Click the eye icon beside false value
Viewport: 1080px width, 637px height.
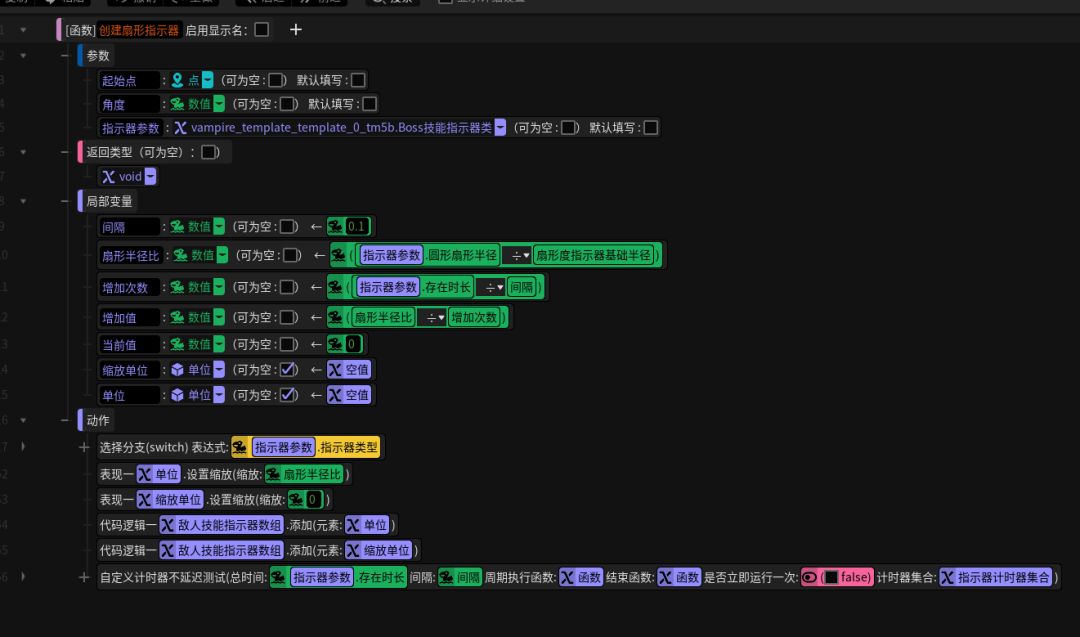(810, 577)
